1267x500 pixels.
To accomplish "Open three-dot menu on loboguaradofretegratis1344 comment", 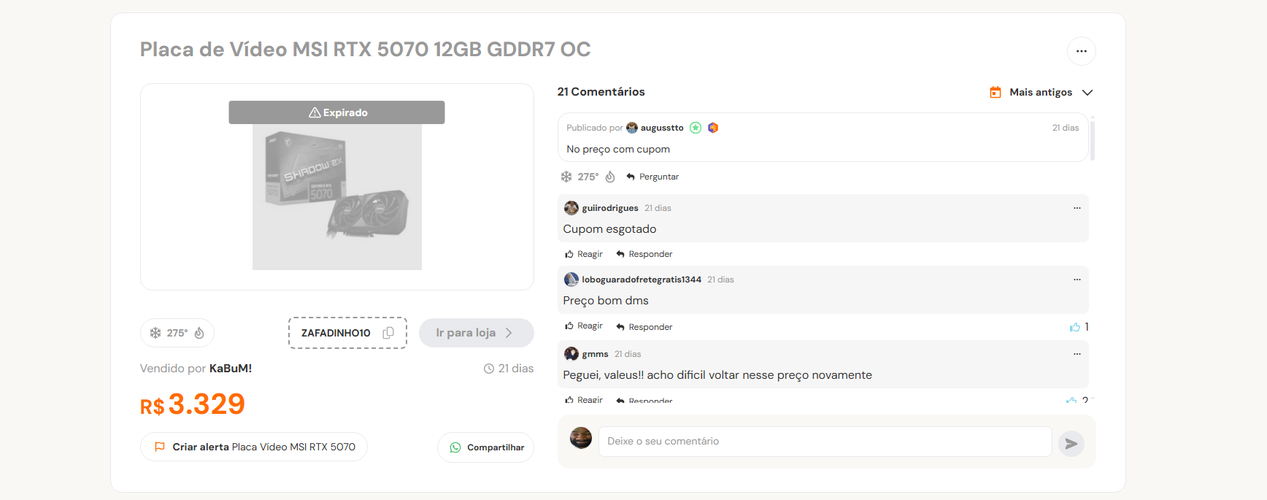I will tap(1077, 280).
